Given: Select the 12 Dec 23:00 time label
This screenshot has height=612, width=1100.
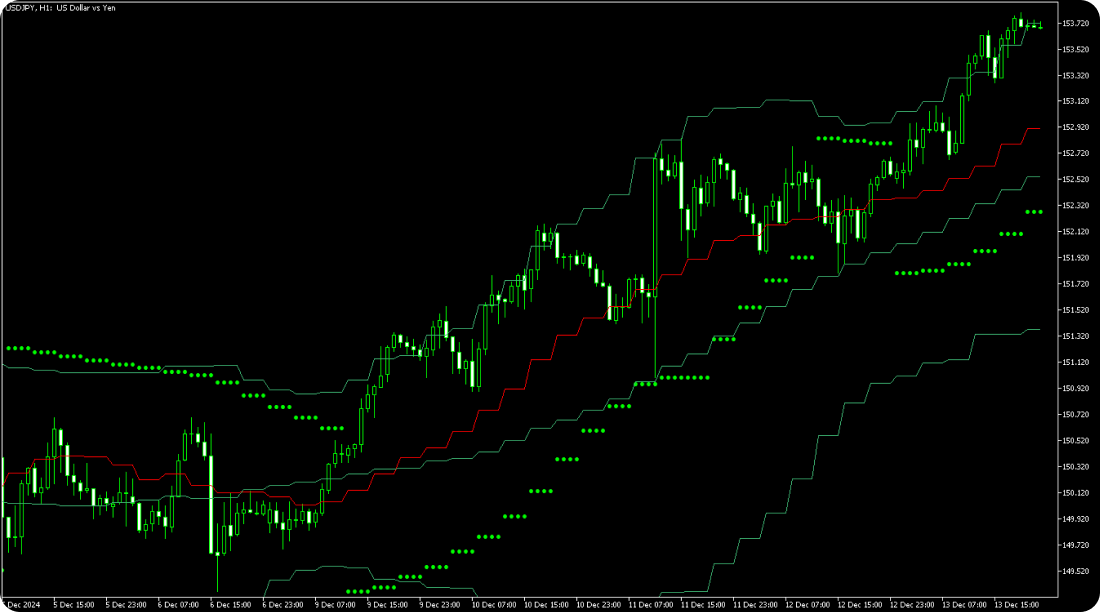Looking at the screenshot, I should coord(912,604).
